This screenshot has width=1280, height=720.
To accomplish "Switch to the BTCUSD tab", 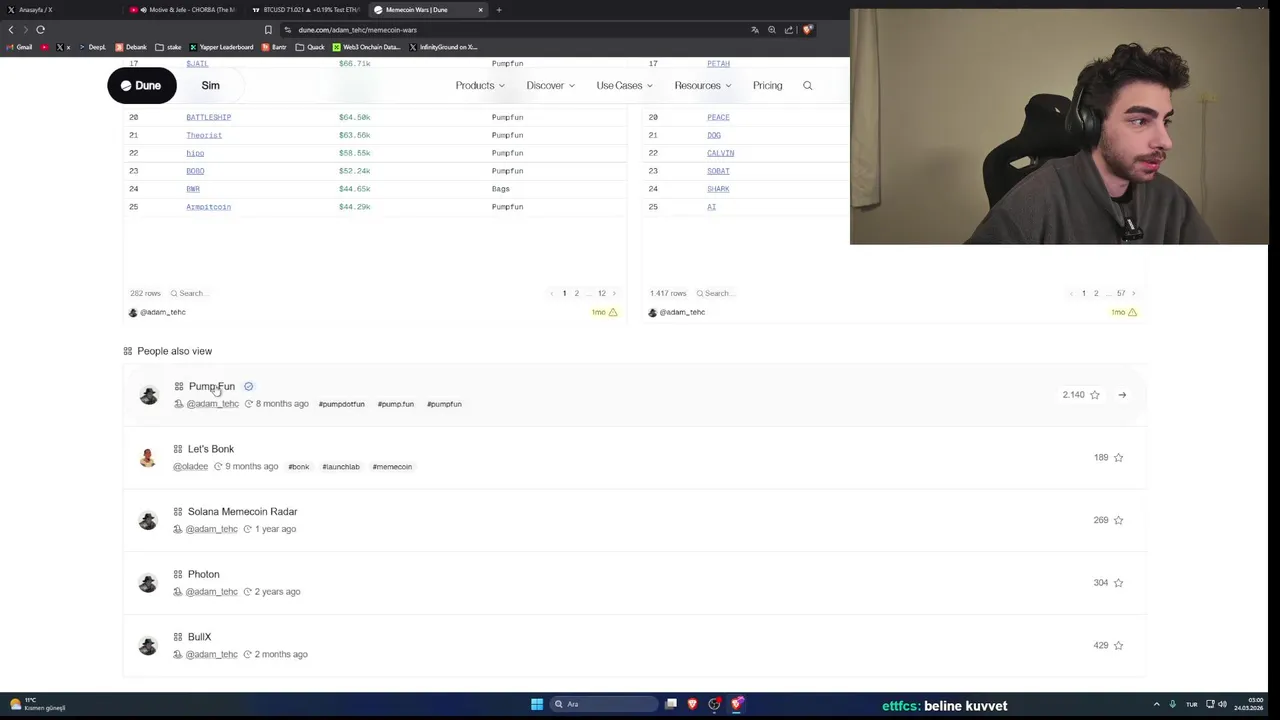I will 305,10.
